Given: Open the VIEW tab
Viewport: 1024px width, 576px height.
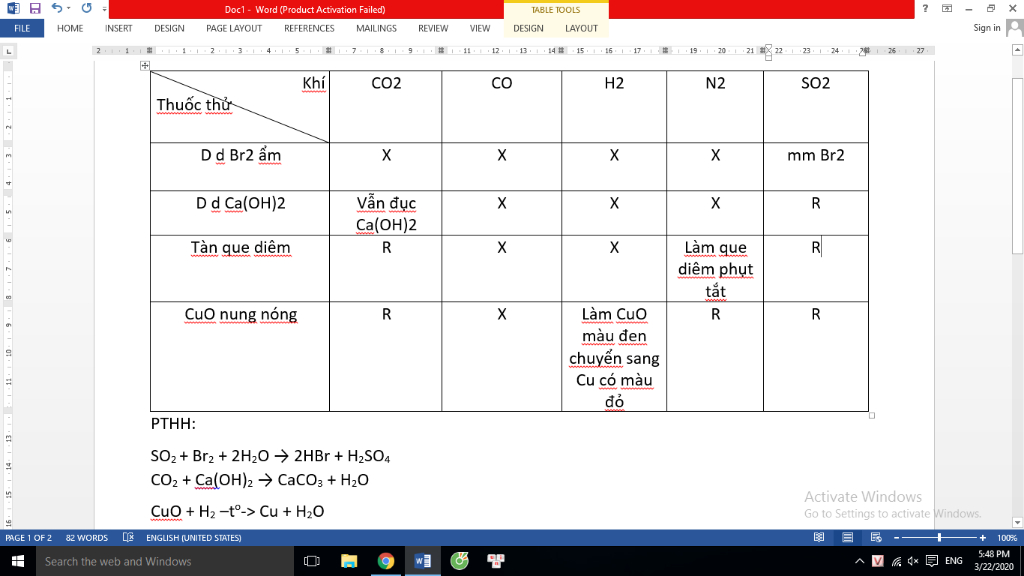Looking at the screenshot, I should pyautogui.click(x=480, y=28).
